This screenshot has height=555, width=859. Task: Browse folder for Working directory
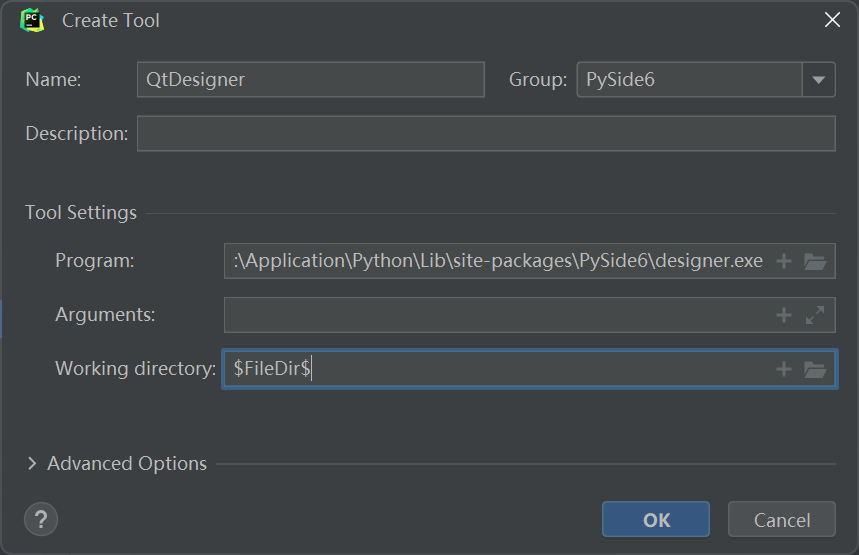[815, 369]
